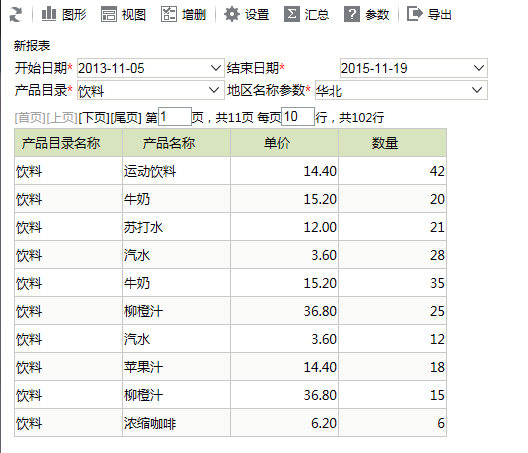Click the refresh arrows icon
528x453 pixels.
pos(15,15)
